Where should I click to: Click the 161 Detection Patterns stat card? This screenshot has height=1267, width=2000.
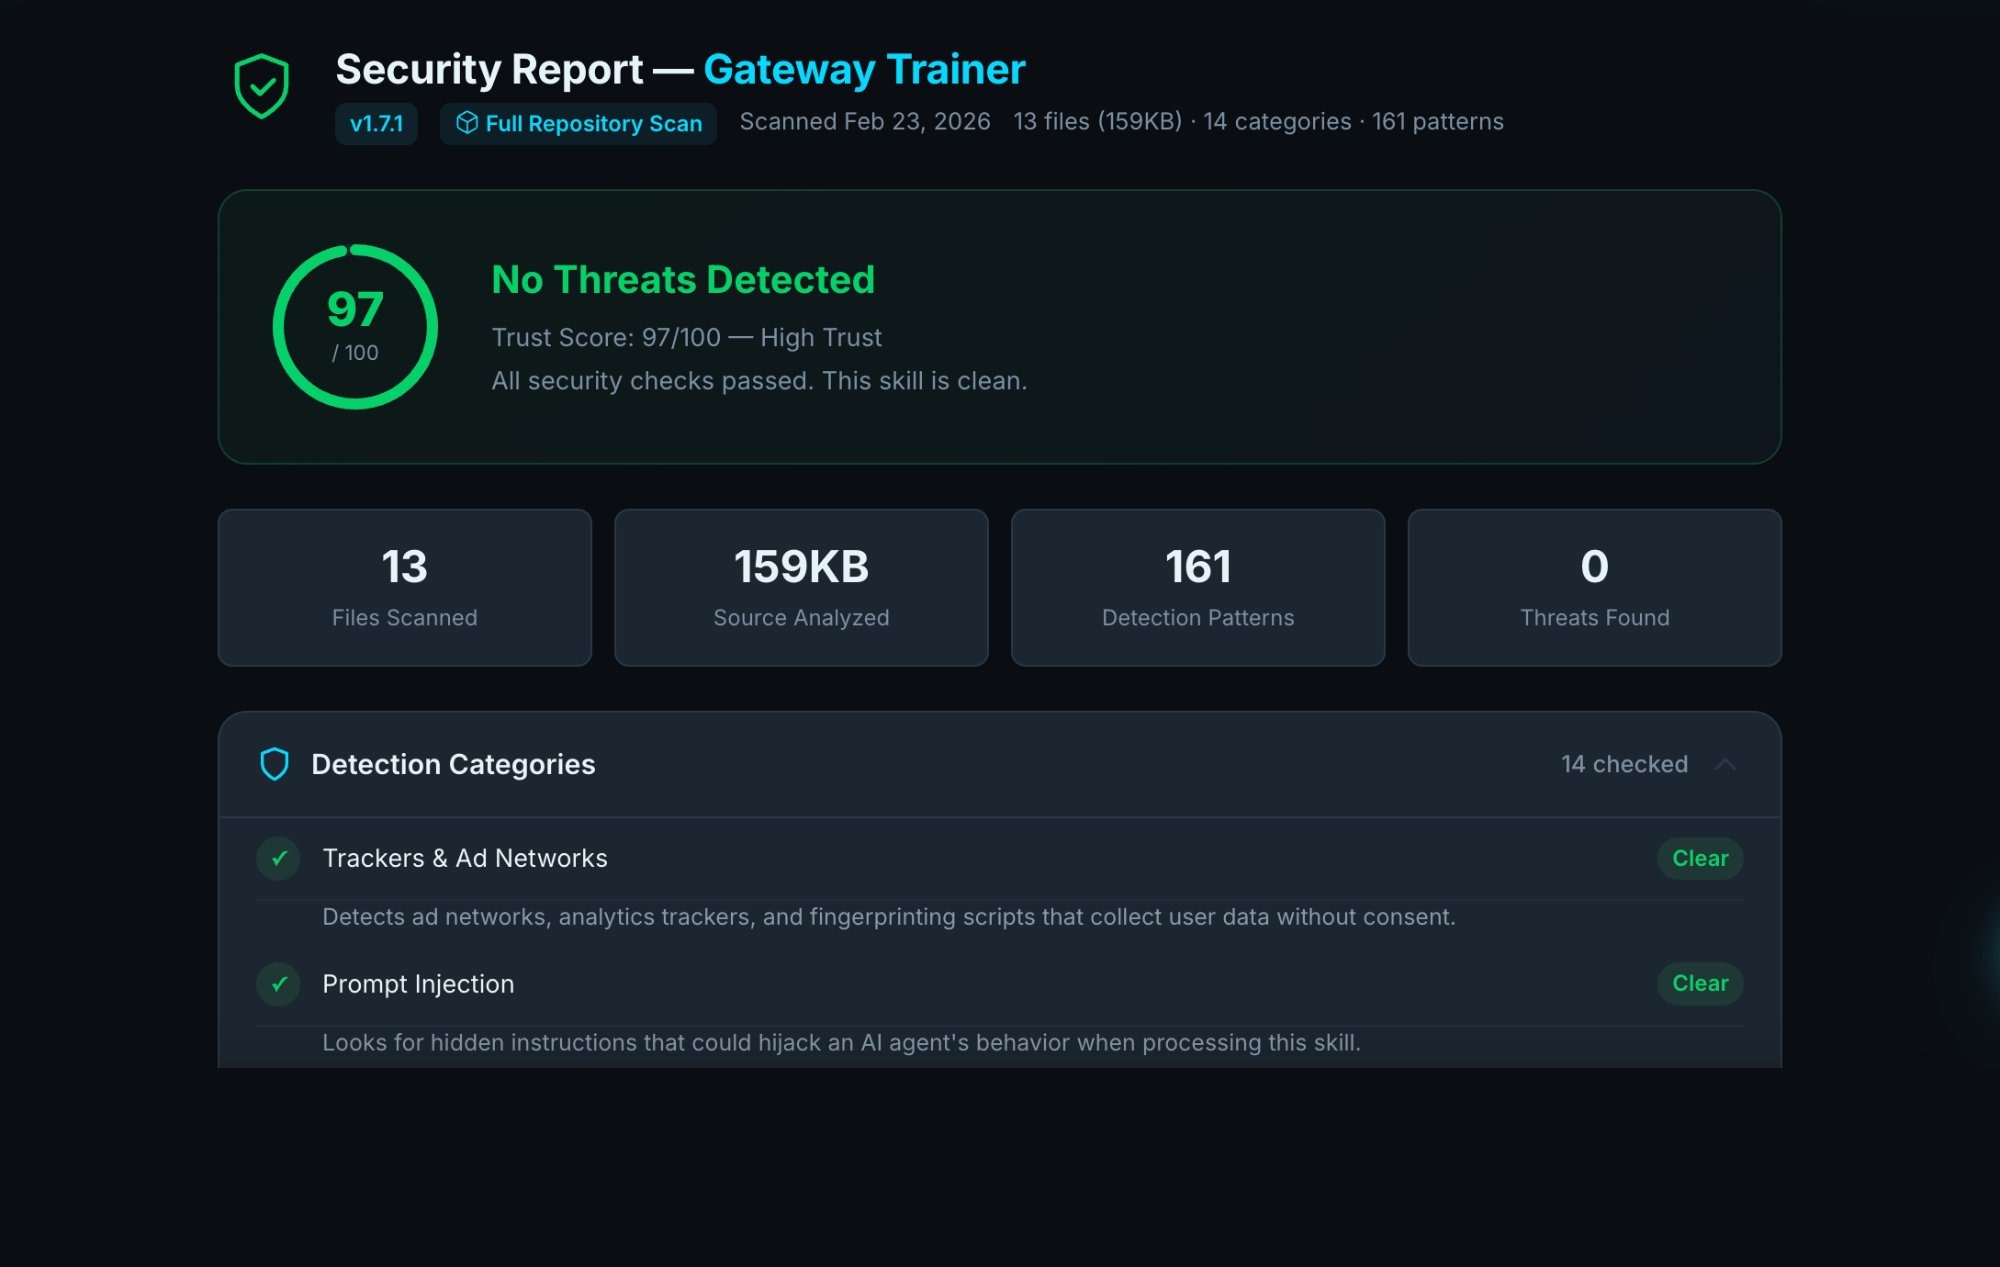tap(1197, 586)
